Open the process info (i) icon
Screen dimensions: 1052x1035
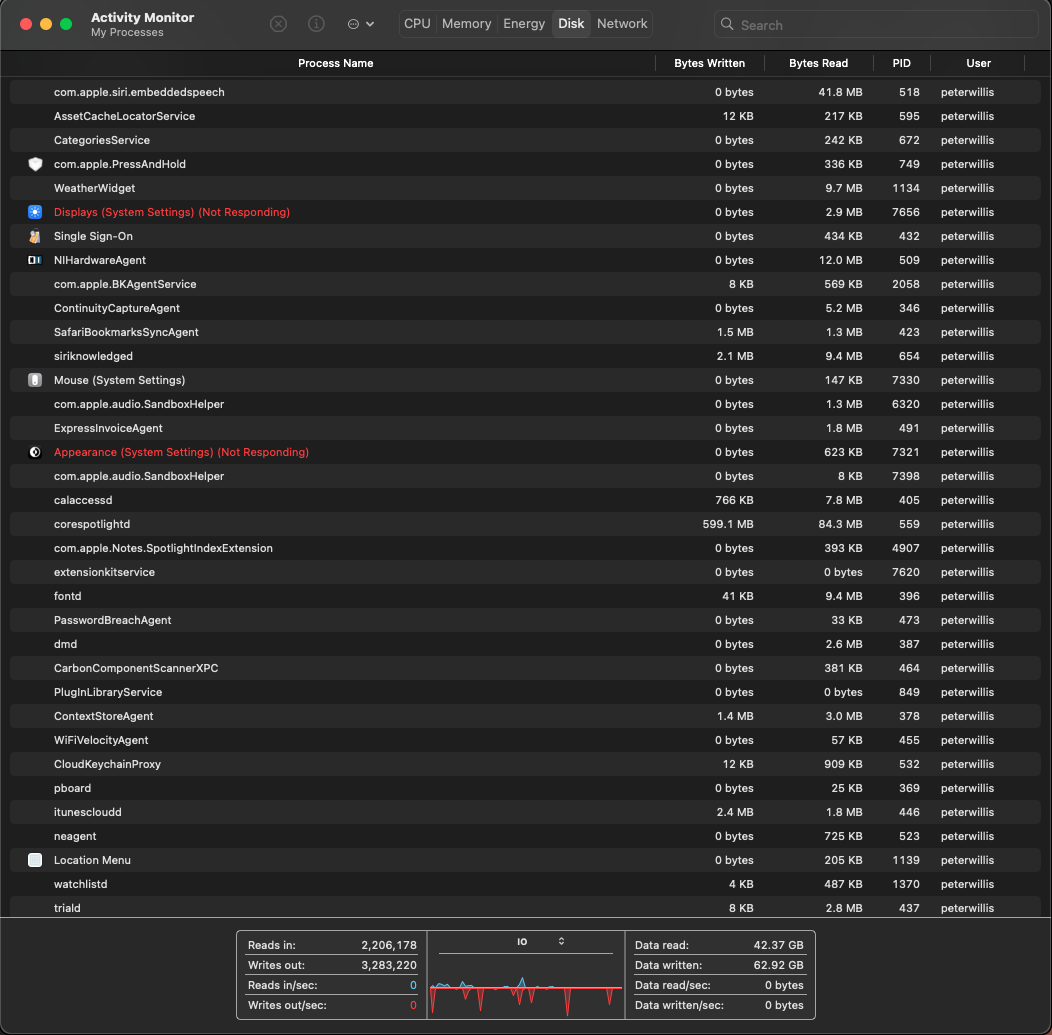pos(316,24)
